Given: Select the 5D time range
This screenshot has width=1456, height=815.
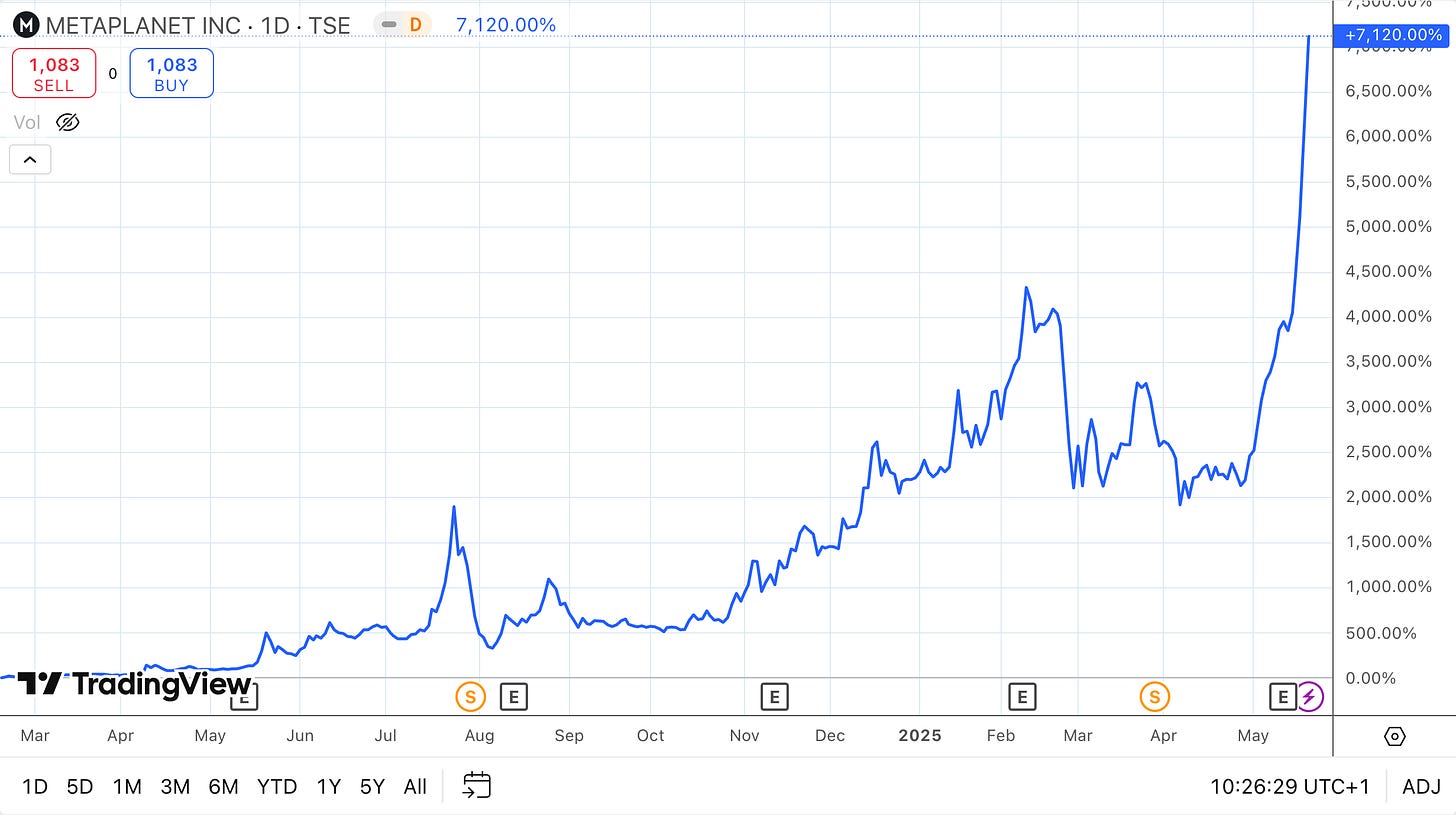Looking at the screenshot, I should click(80, 787).
